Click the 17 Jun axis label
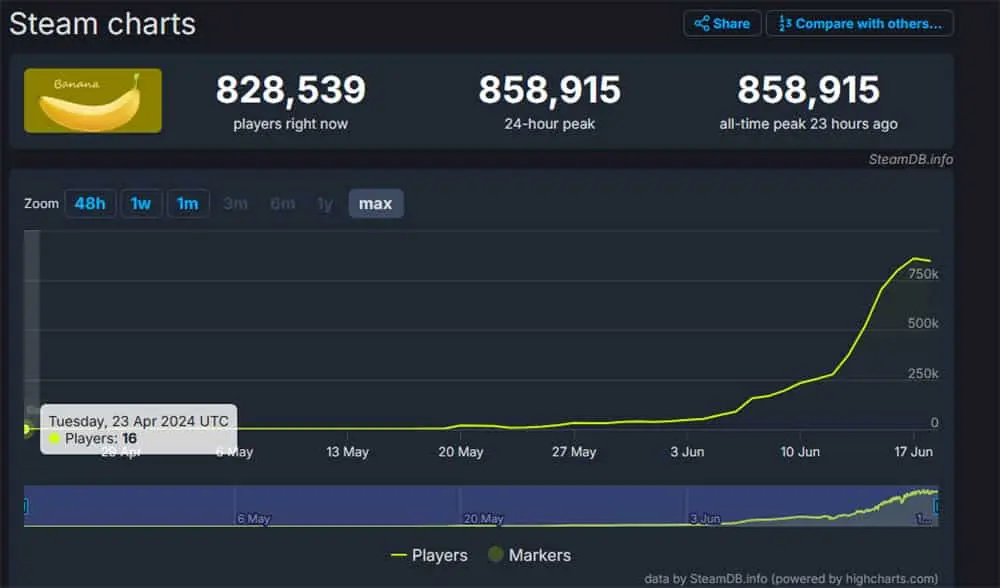1000x588 pixels. (x=913, y=452)
